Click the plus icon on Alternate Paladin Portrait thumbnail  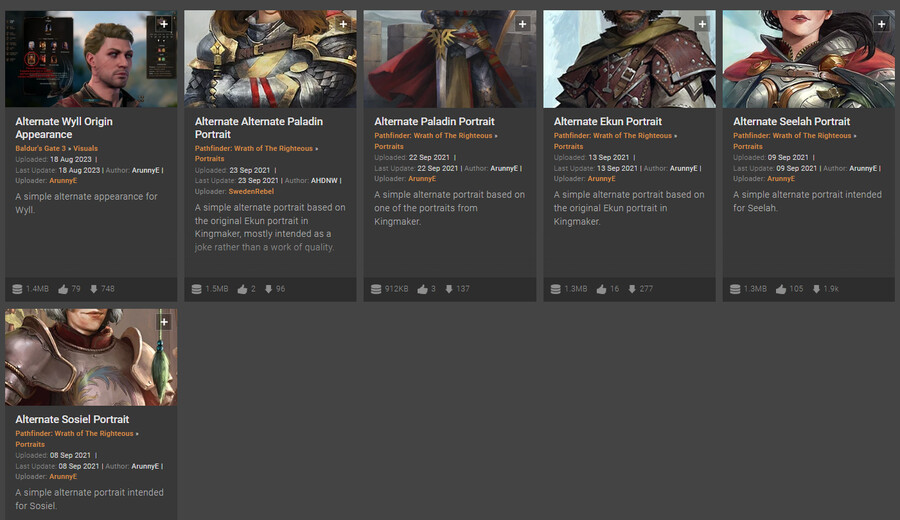[522, 24]
